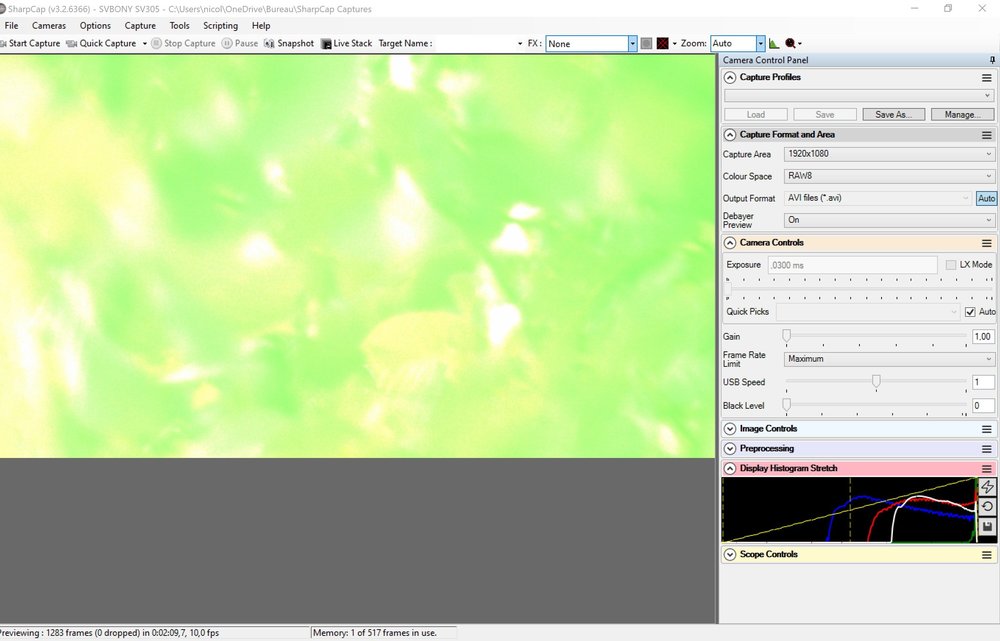The image size is (1000, 641).
Task: Click the Manage... profiles button
Action: 962,115
